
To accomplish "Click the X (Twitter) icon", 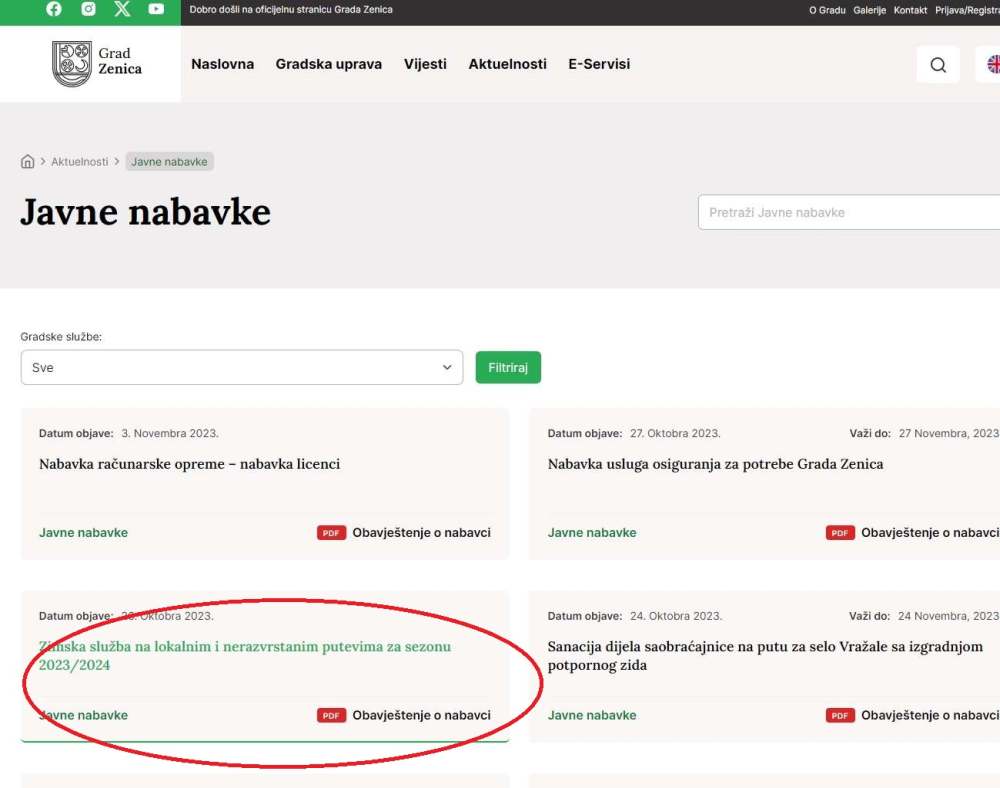I will pyautogui.click(x=122, y=9).
